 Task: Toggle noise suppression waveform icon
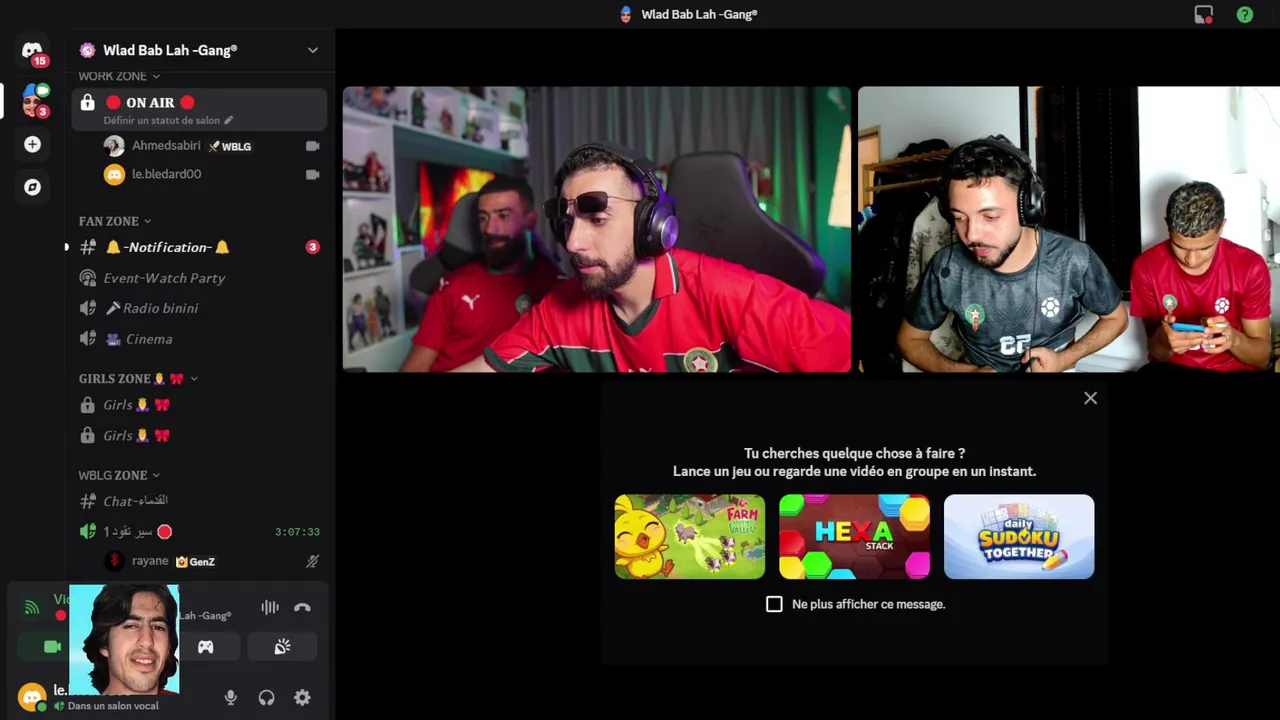[270, 607]
